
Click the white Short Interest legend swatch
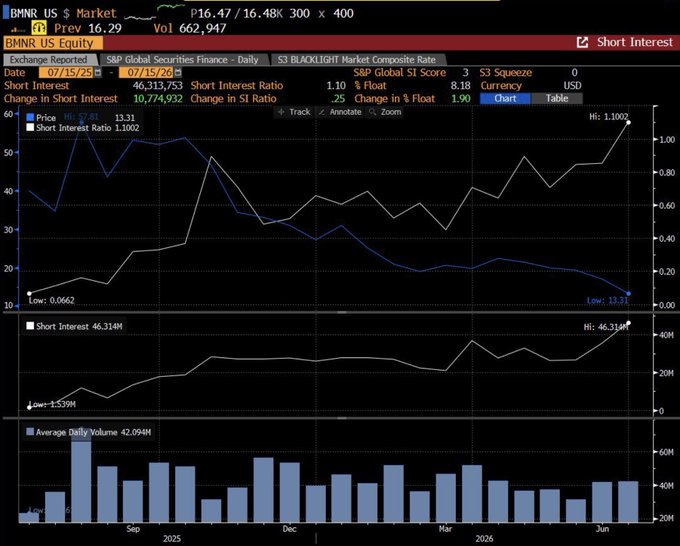[30, 326]
